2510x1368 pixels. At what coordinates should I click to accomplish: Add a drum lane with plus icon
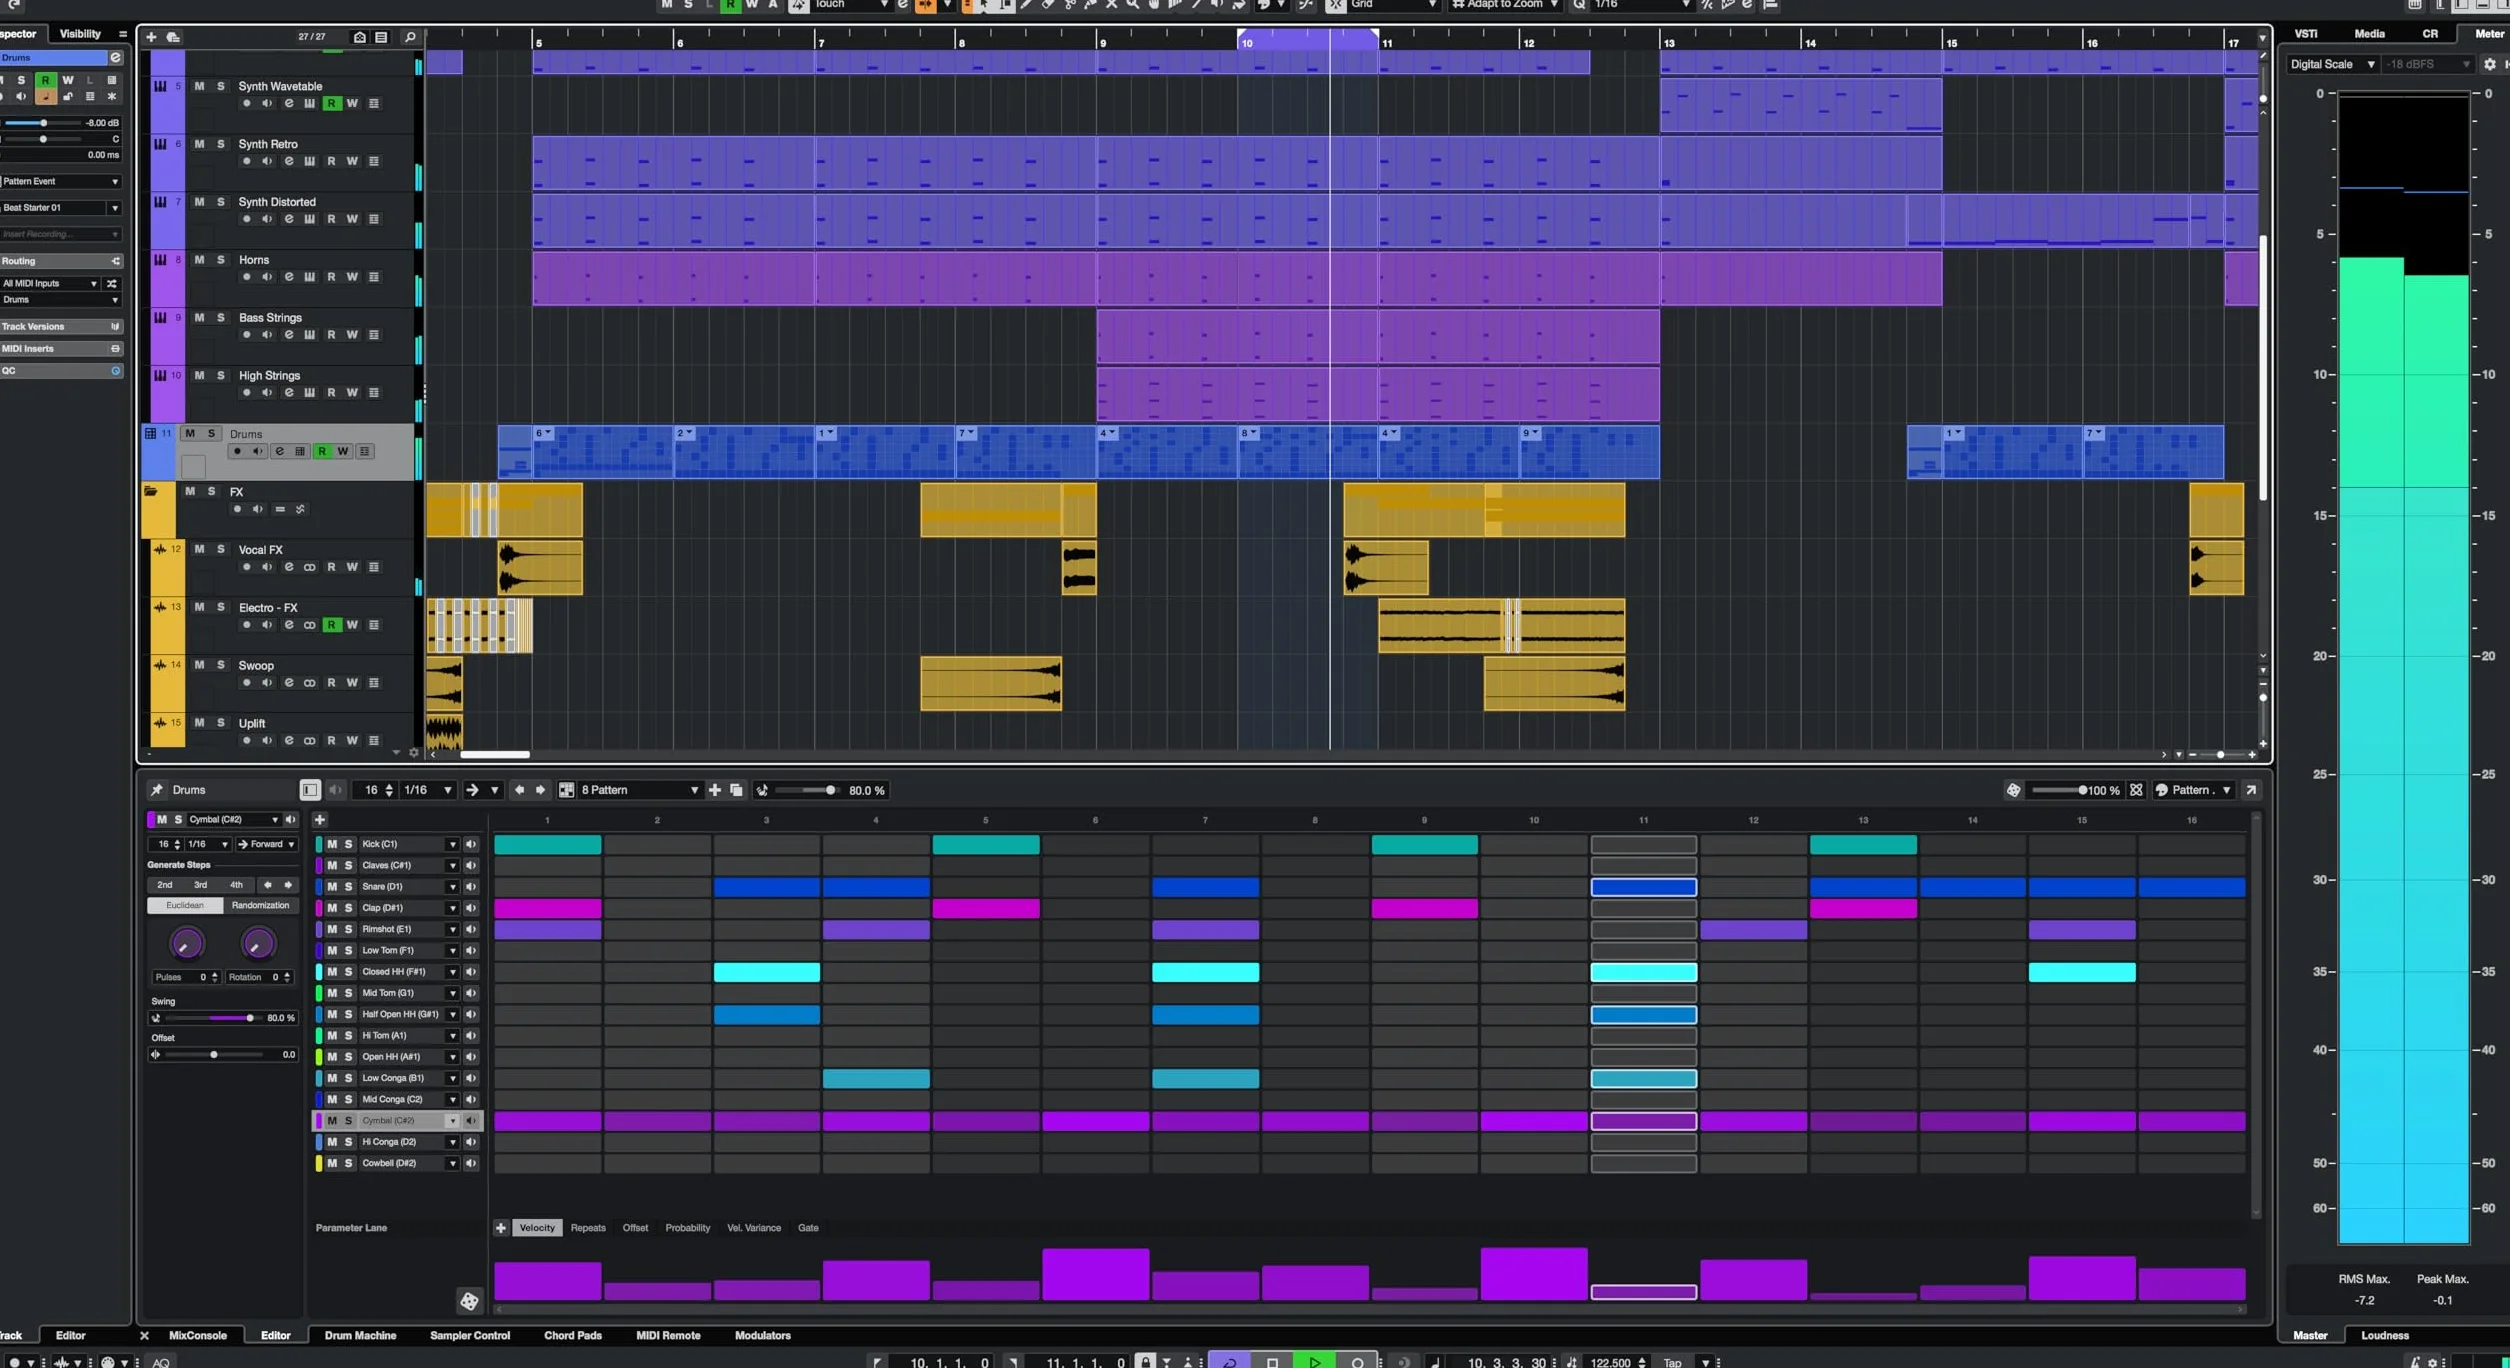point(320,820)
